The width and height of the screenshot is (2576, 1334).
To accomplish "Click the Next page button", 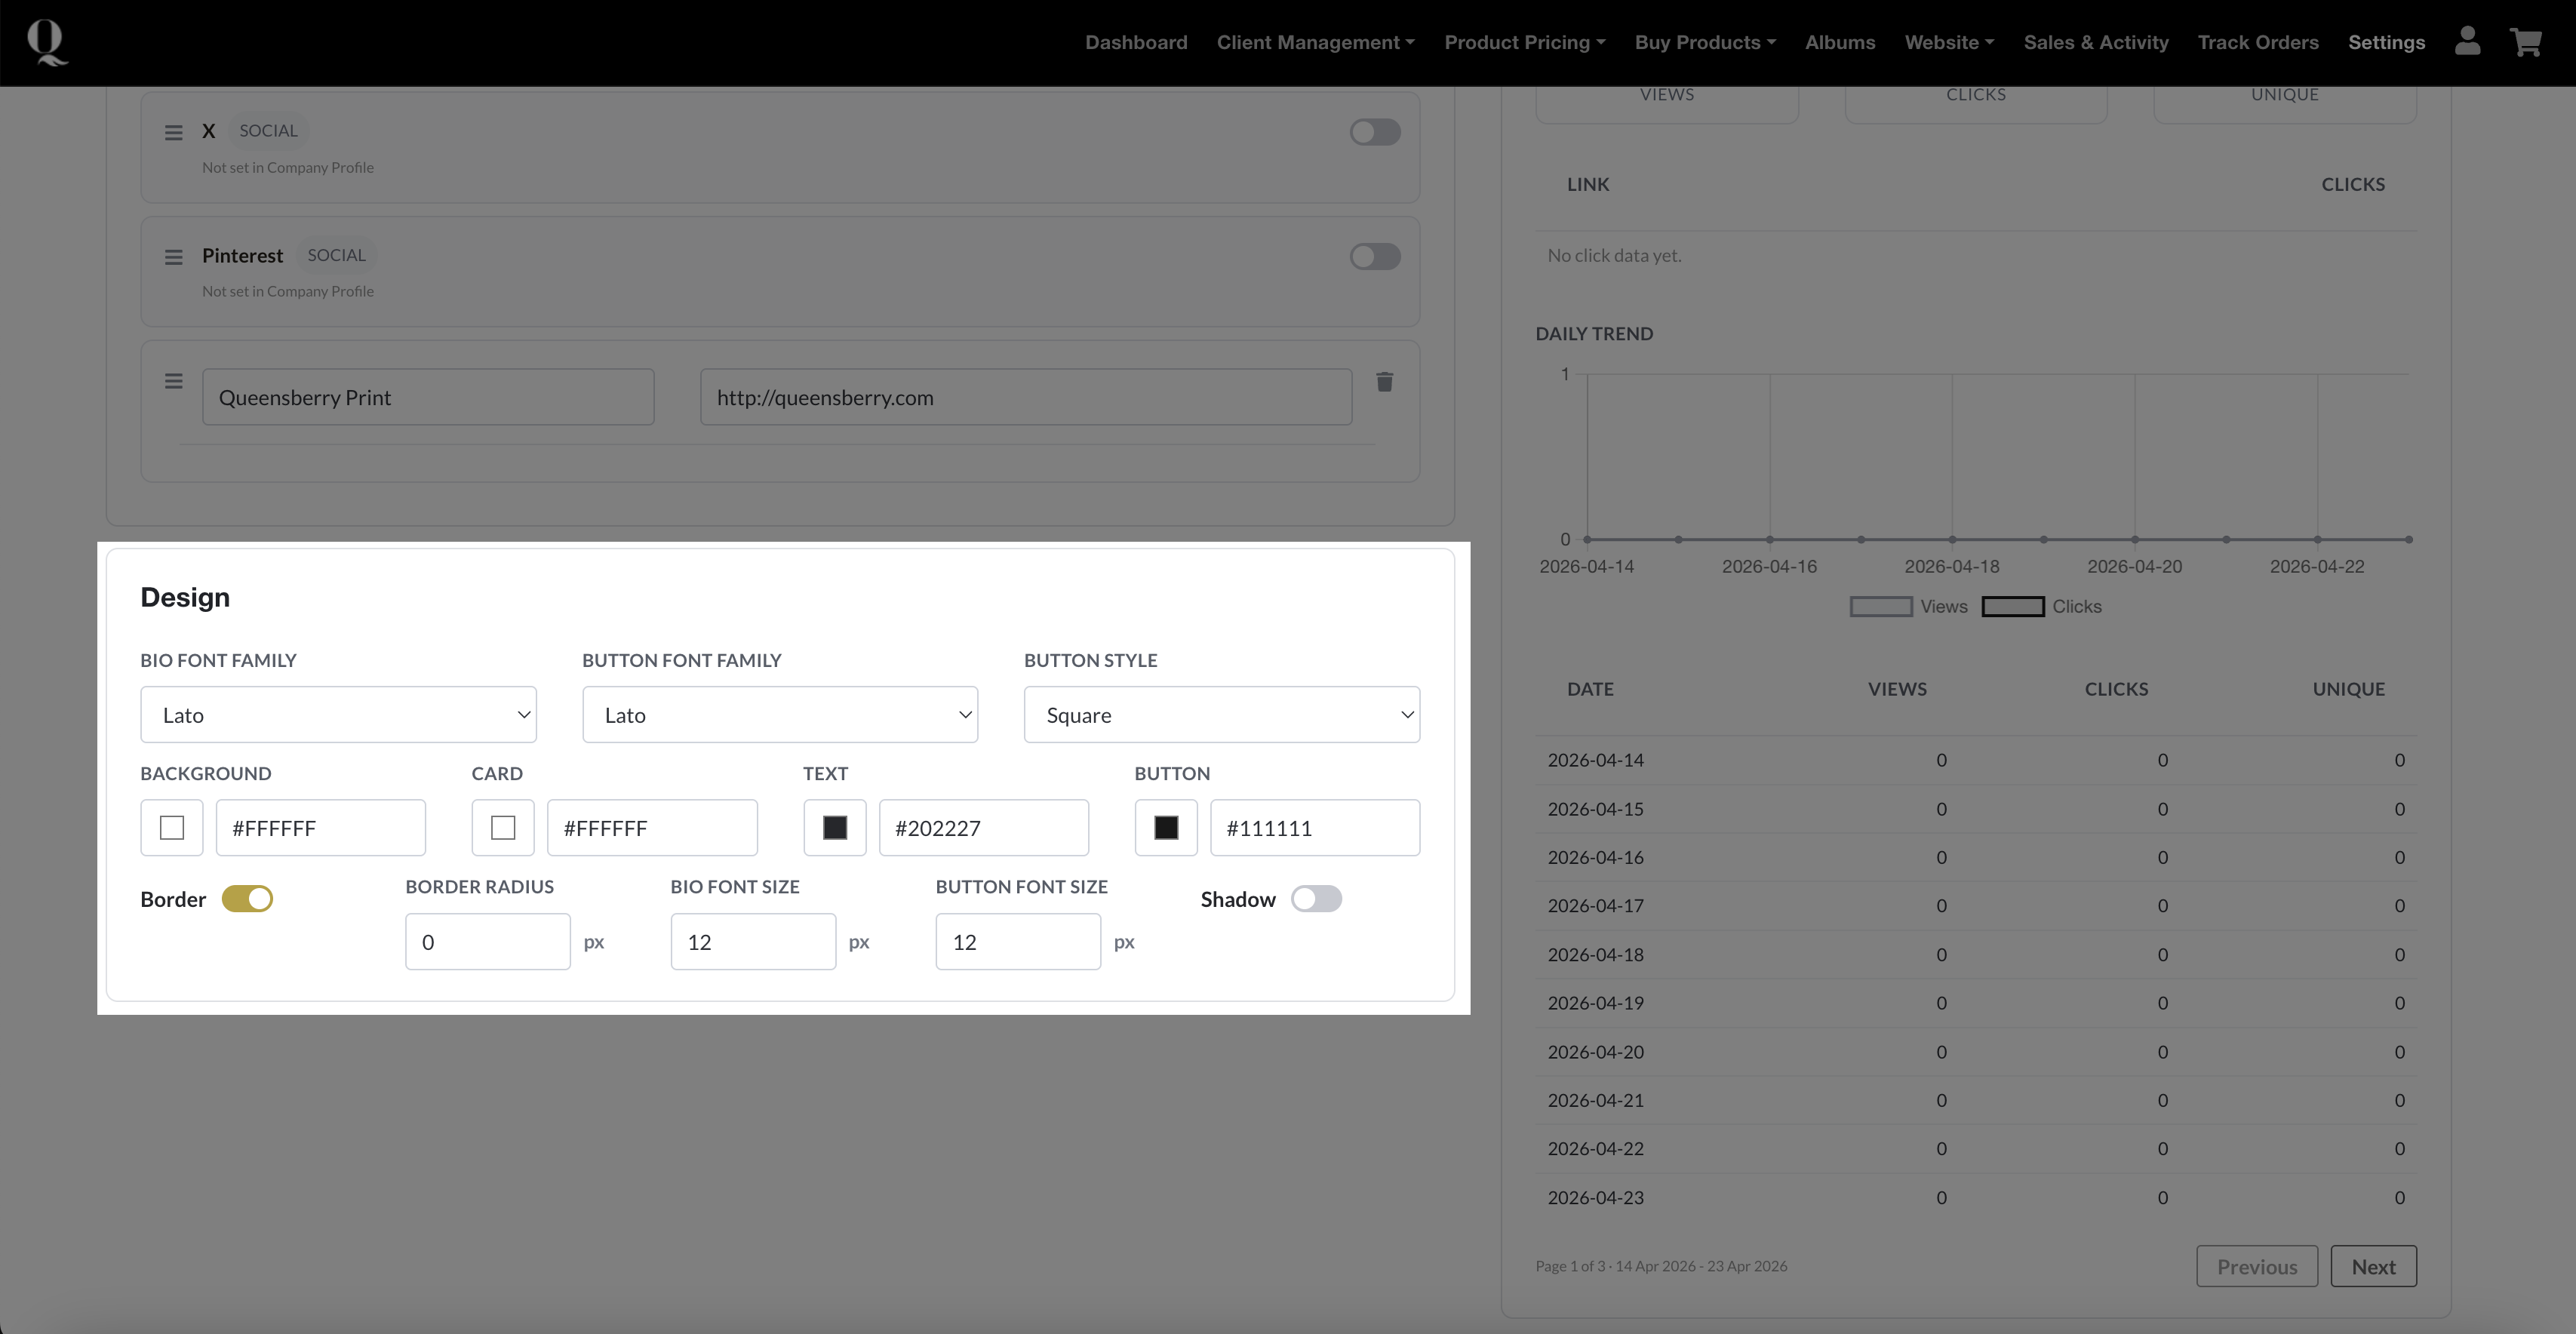I will [x=2372, y=1267].
